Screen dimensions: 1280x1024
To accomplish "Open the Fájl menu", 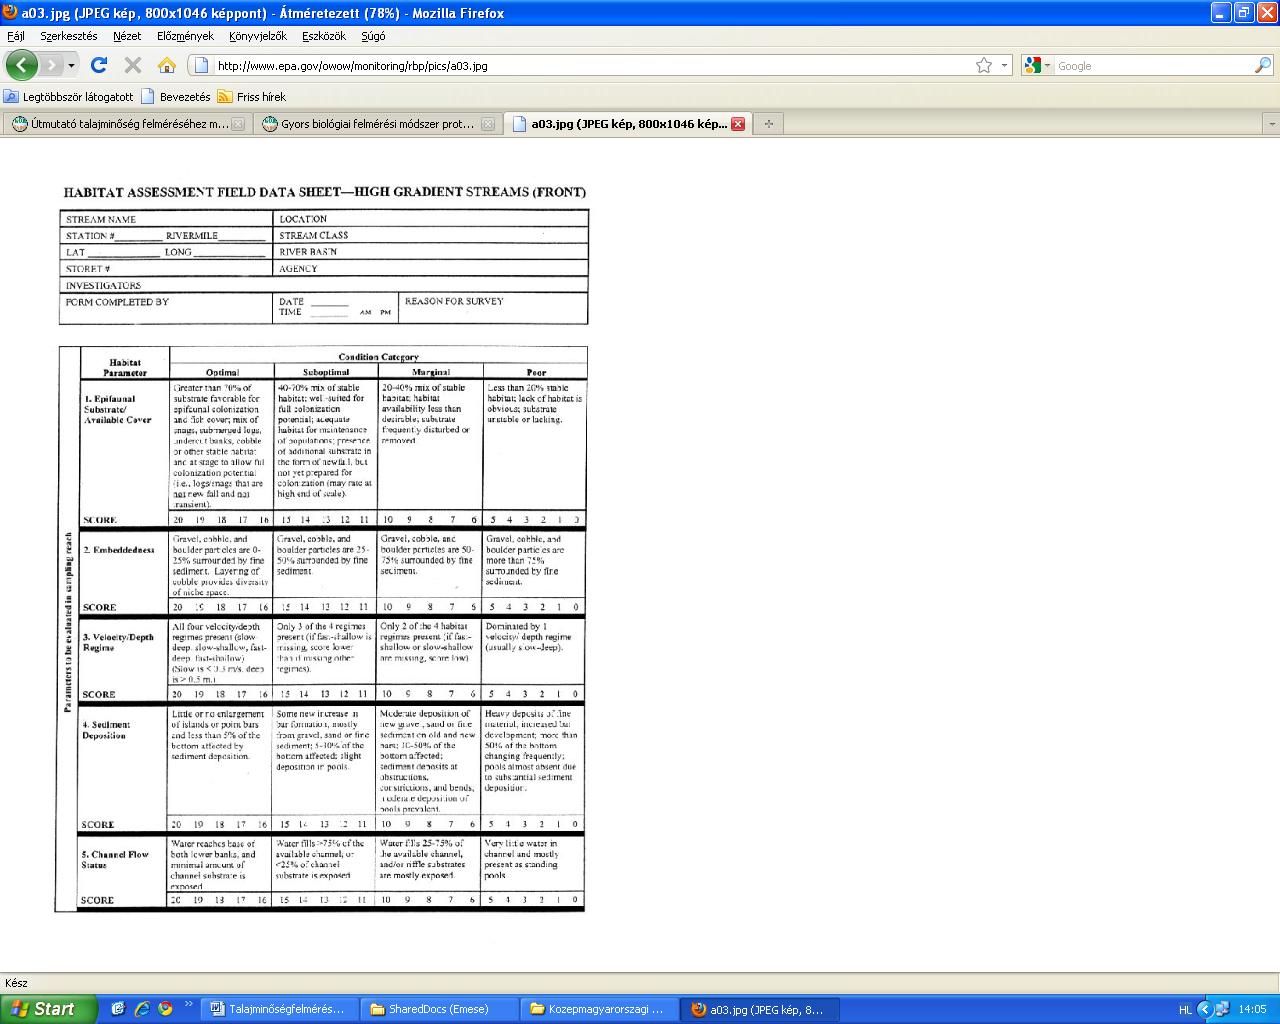I will 16,36.
